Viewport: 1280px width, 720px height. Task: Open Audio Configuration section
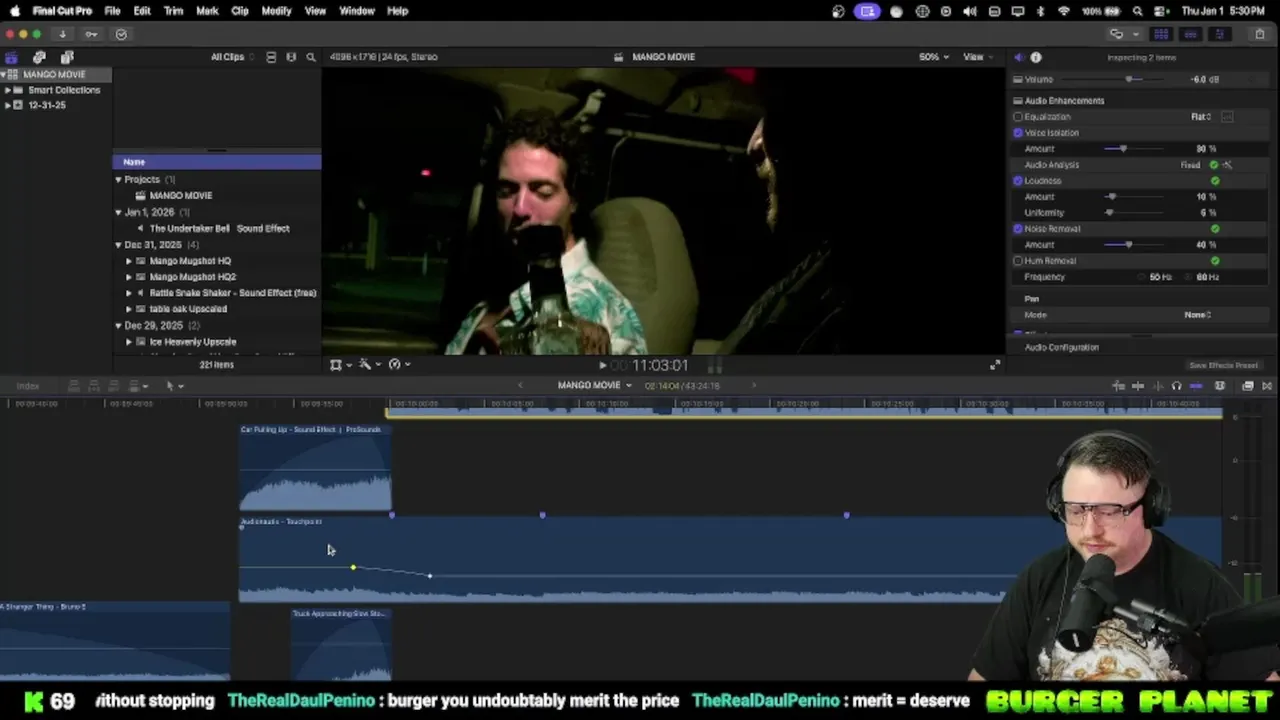click(1061, 348)
